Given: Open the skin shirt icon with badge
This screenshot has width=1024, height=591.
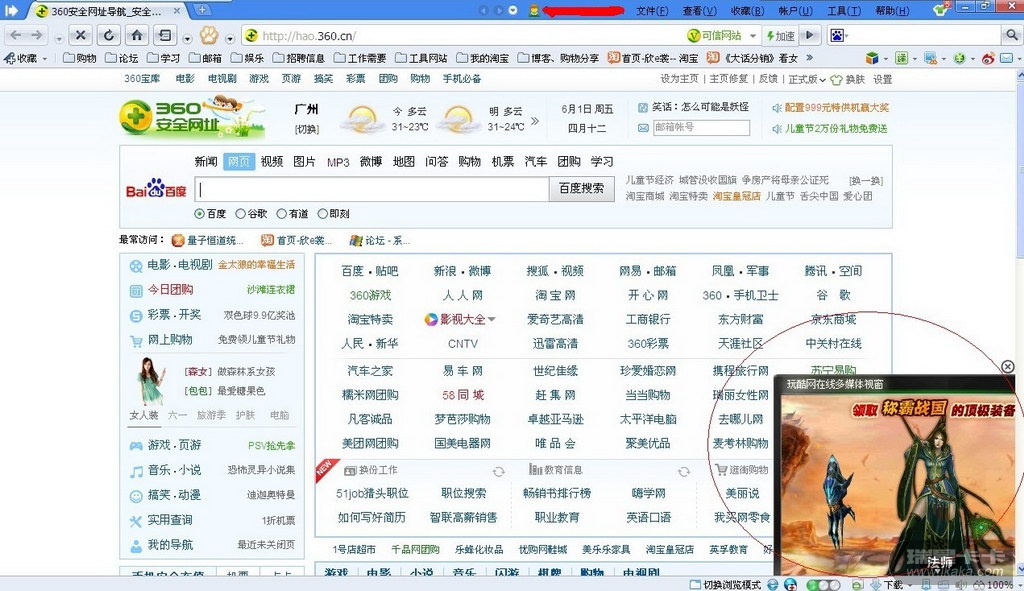Looking at the screenshot, I should (940, 9).
